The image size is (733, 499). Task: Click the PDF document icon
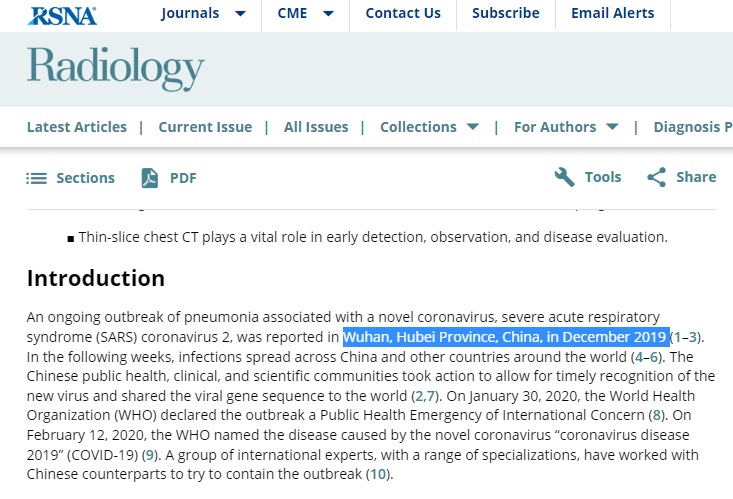(x=150, y=178)
